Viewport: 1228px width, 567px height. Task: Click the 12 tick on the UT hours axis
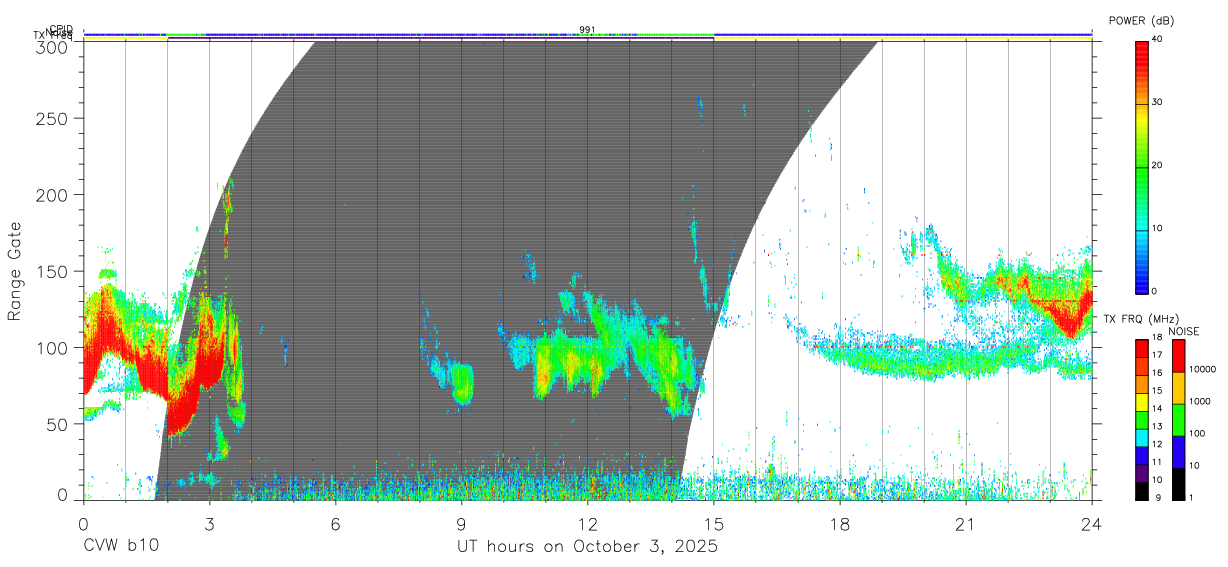coord(588,525)
